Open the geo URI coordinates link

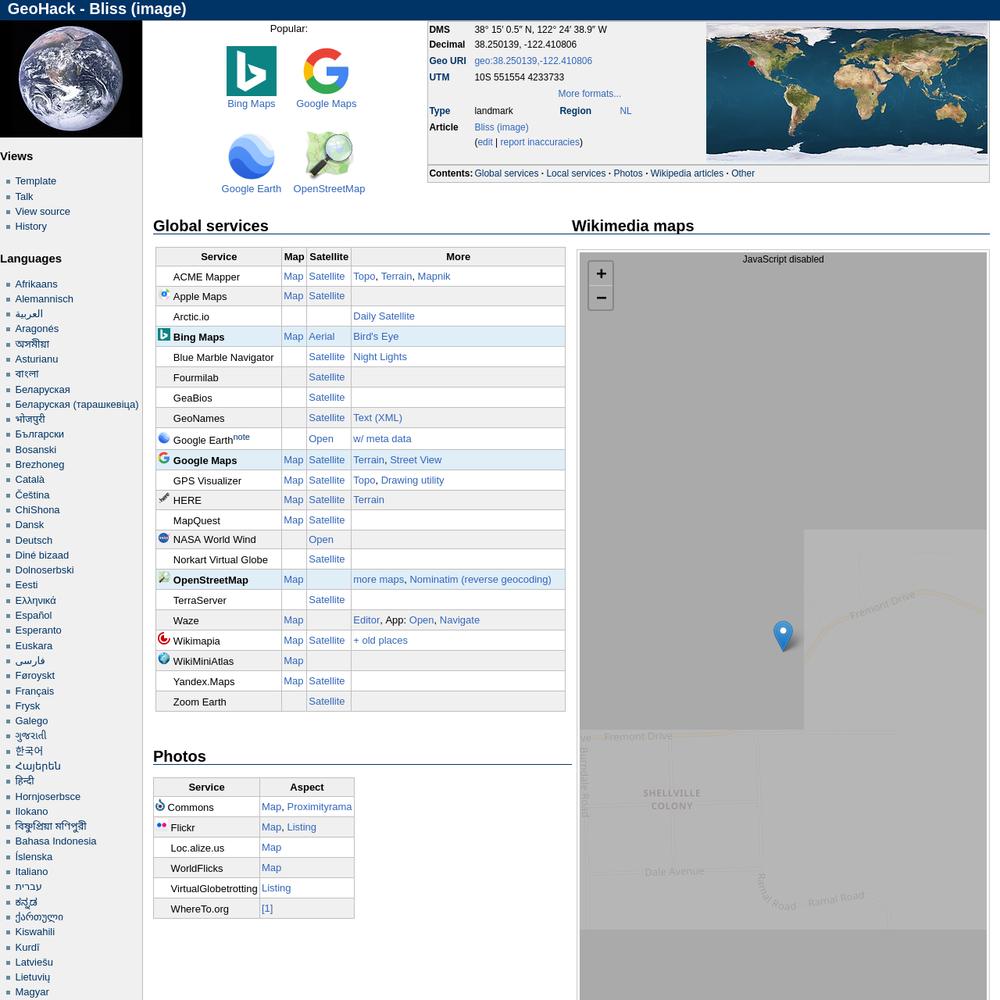(533, 61)
